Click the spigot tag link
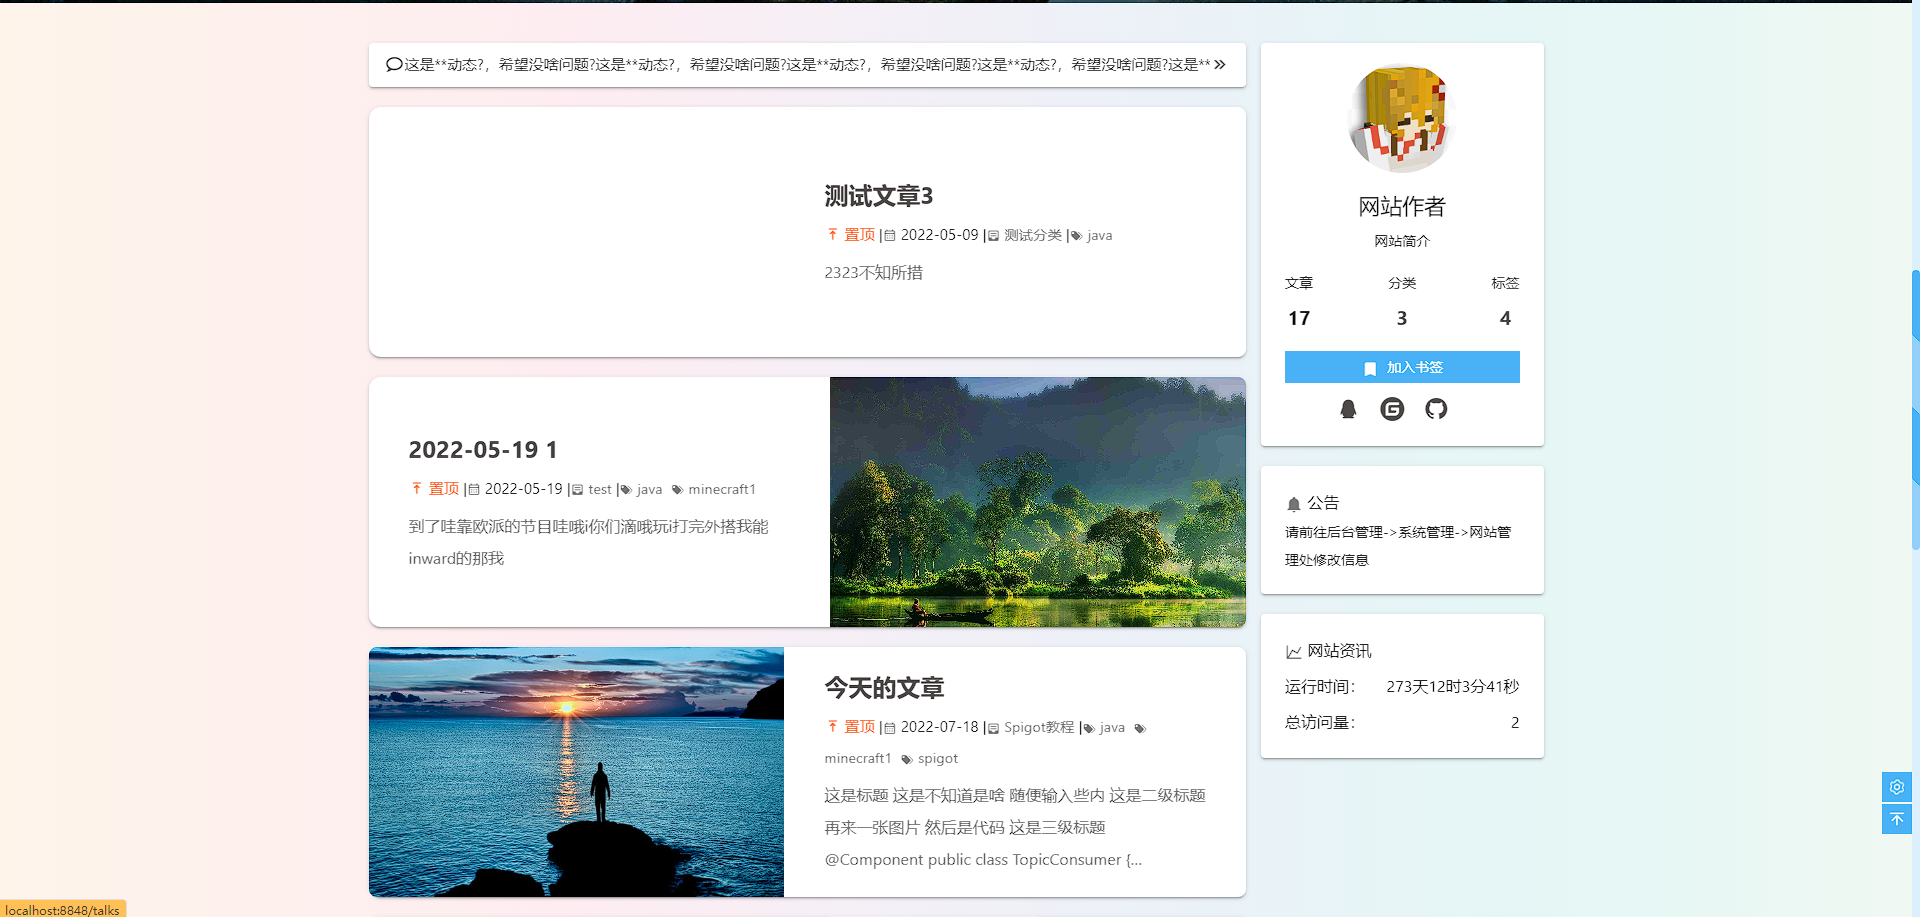 (x=937, y=759)
